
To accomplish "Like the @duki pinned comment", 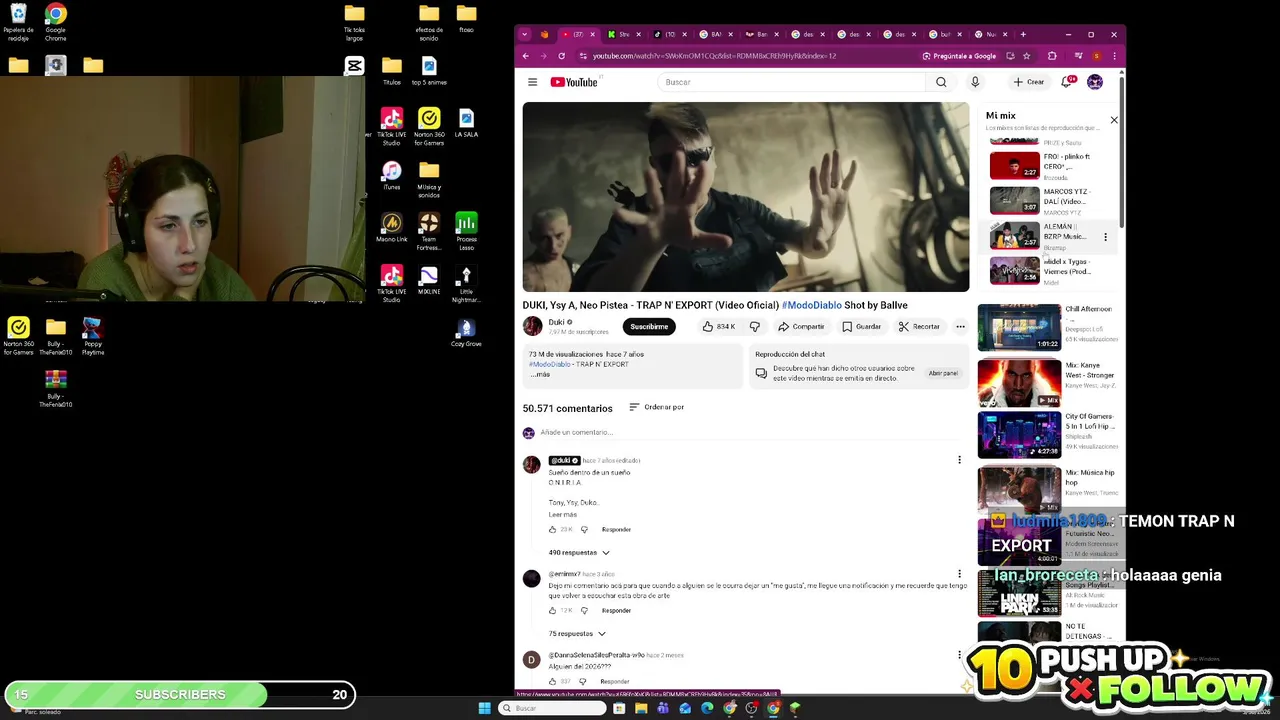I will [x=552, y=529].
